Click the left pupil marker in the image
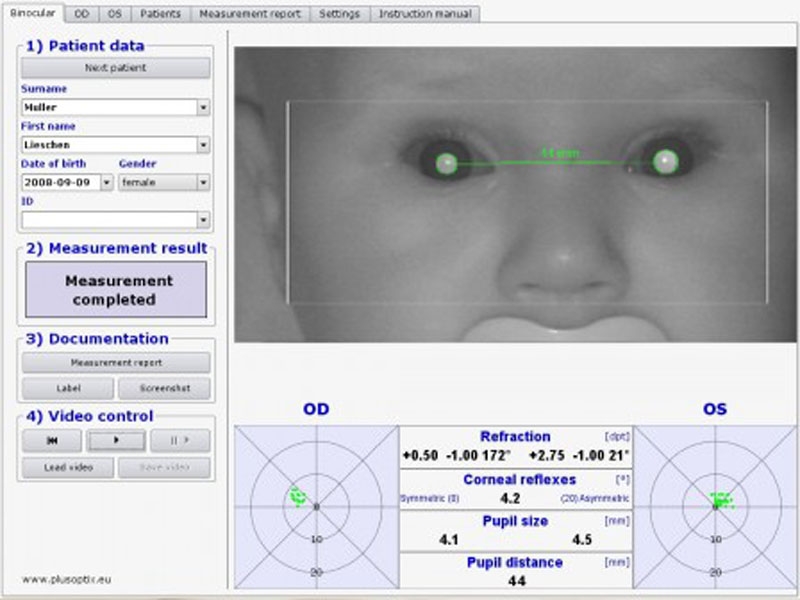The width and height of the screenshot is (800, 600). tap(447, 163)
